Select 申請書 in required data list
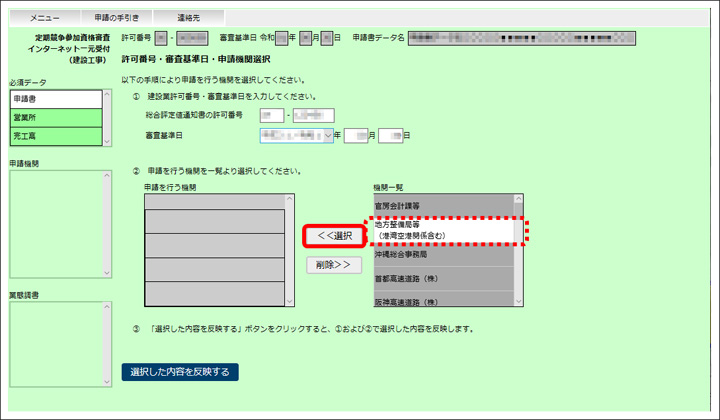 tap(56, 100)
